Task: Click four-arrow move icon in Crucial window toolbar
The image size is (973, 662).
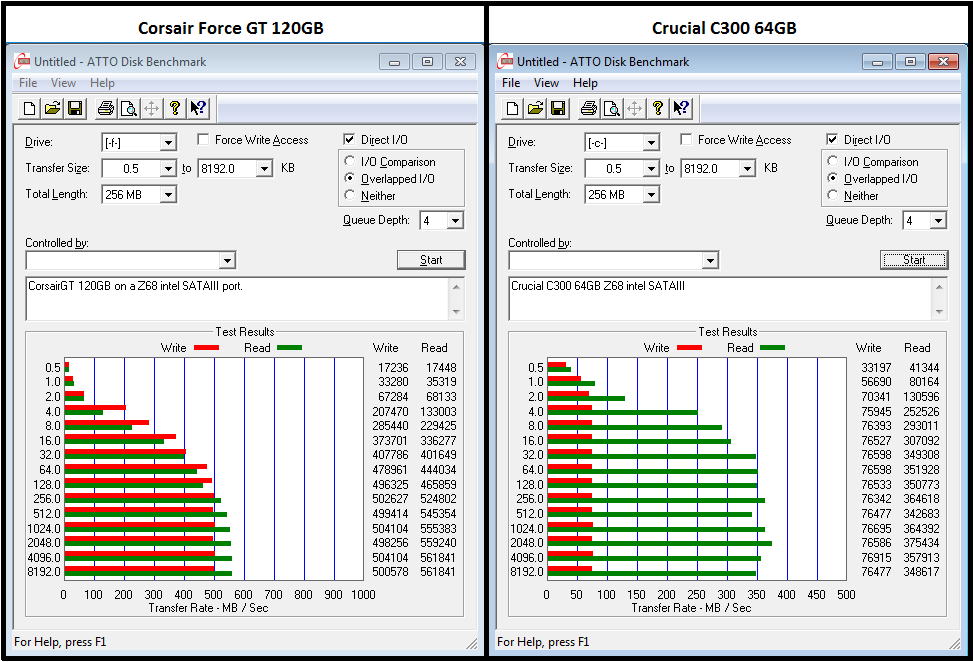Action: [x=634, y=109]
